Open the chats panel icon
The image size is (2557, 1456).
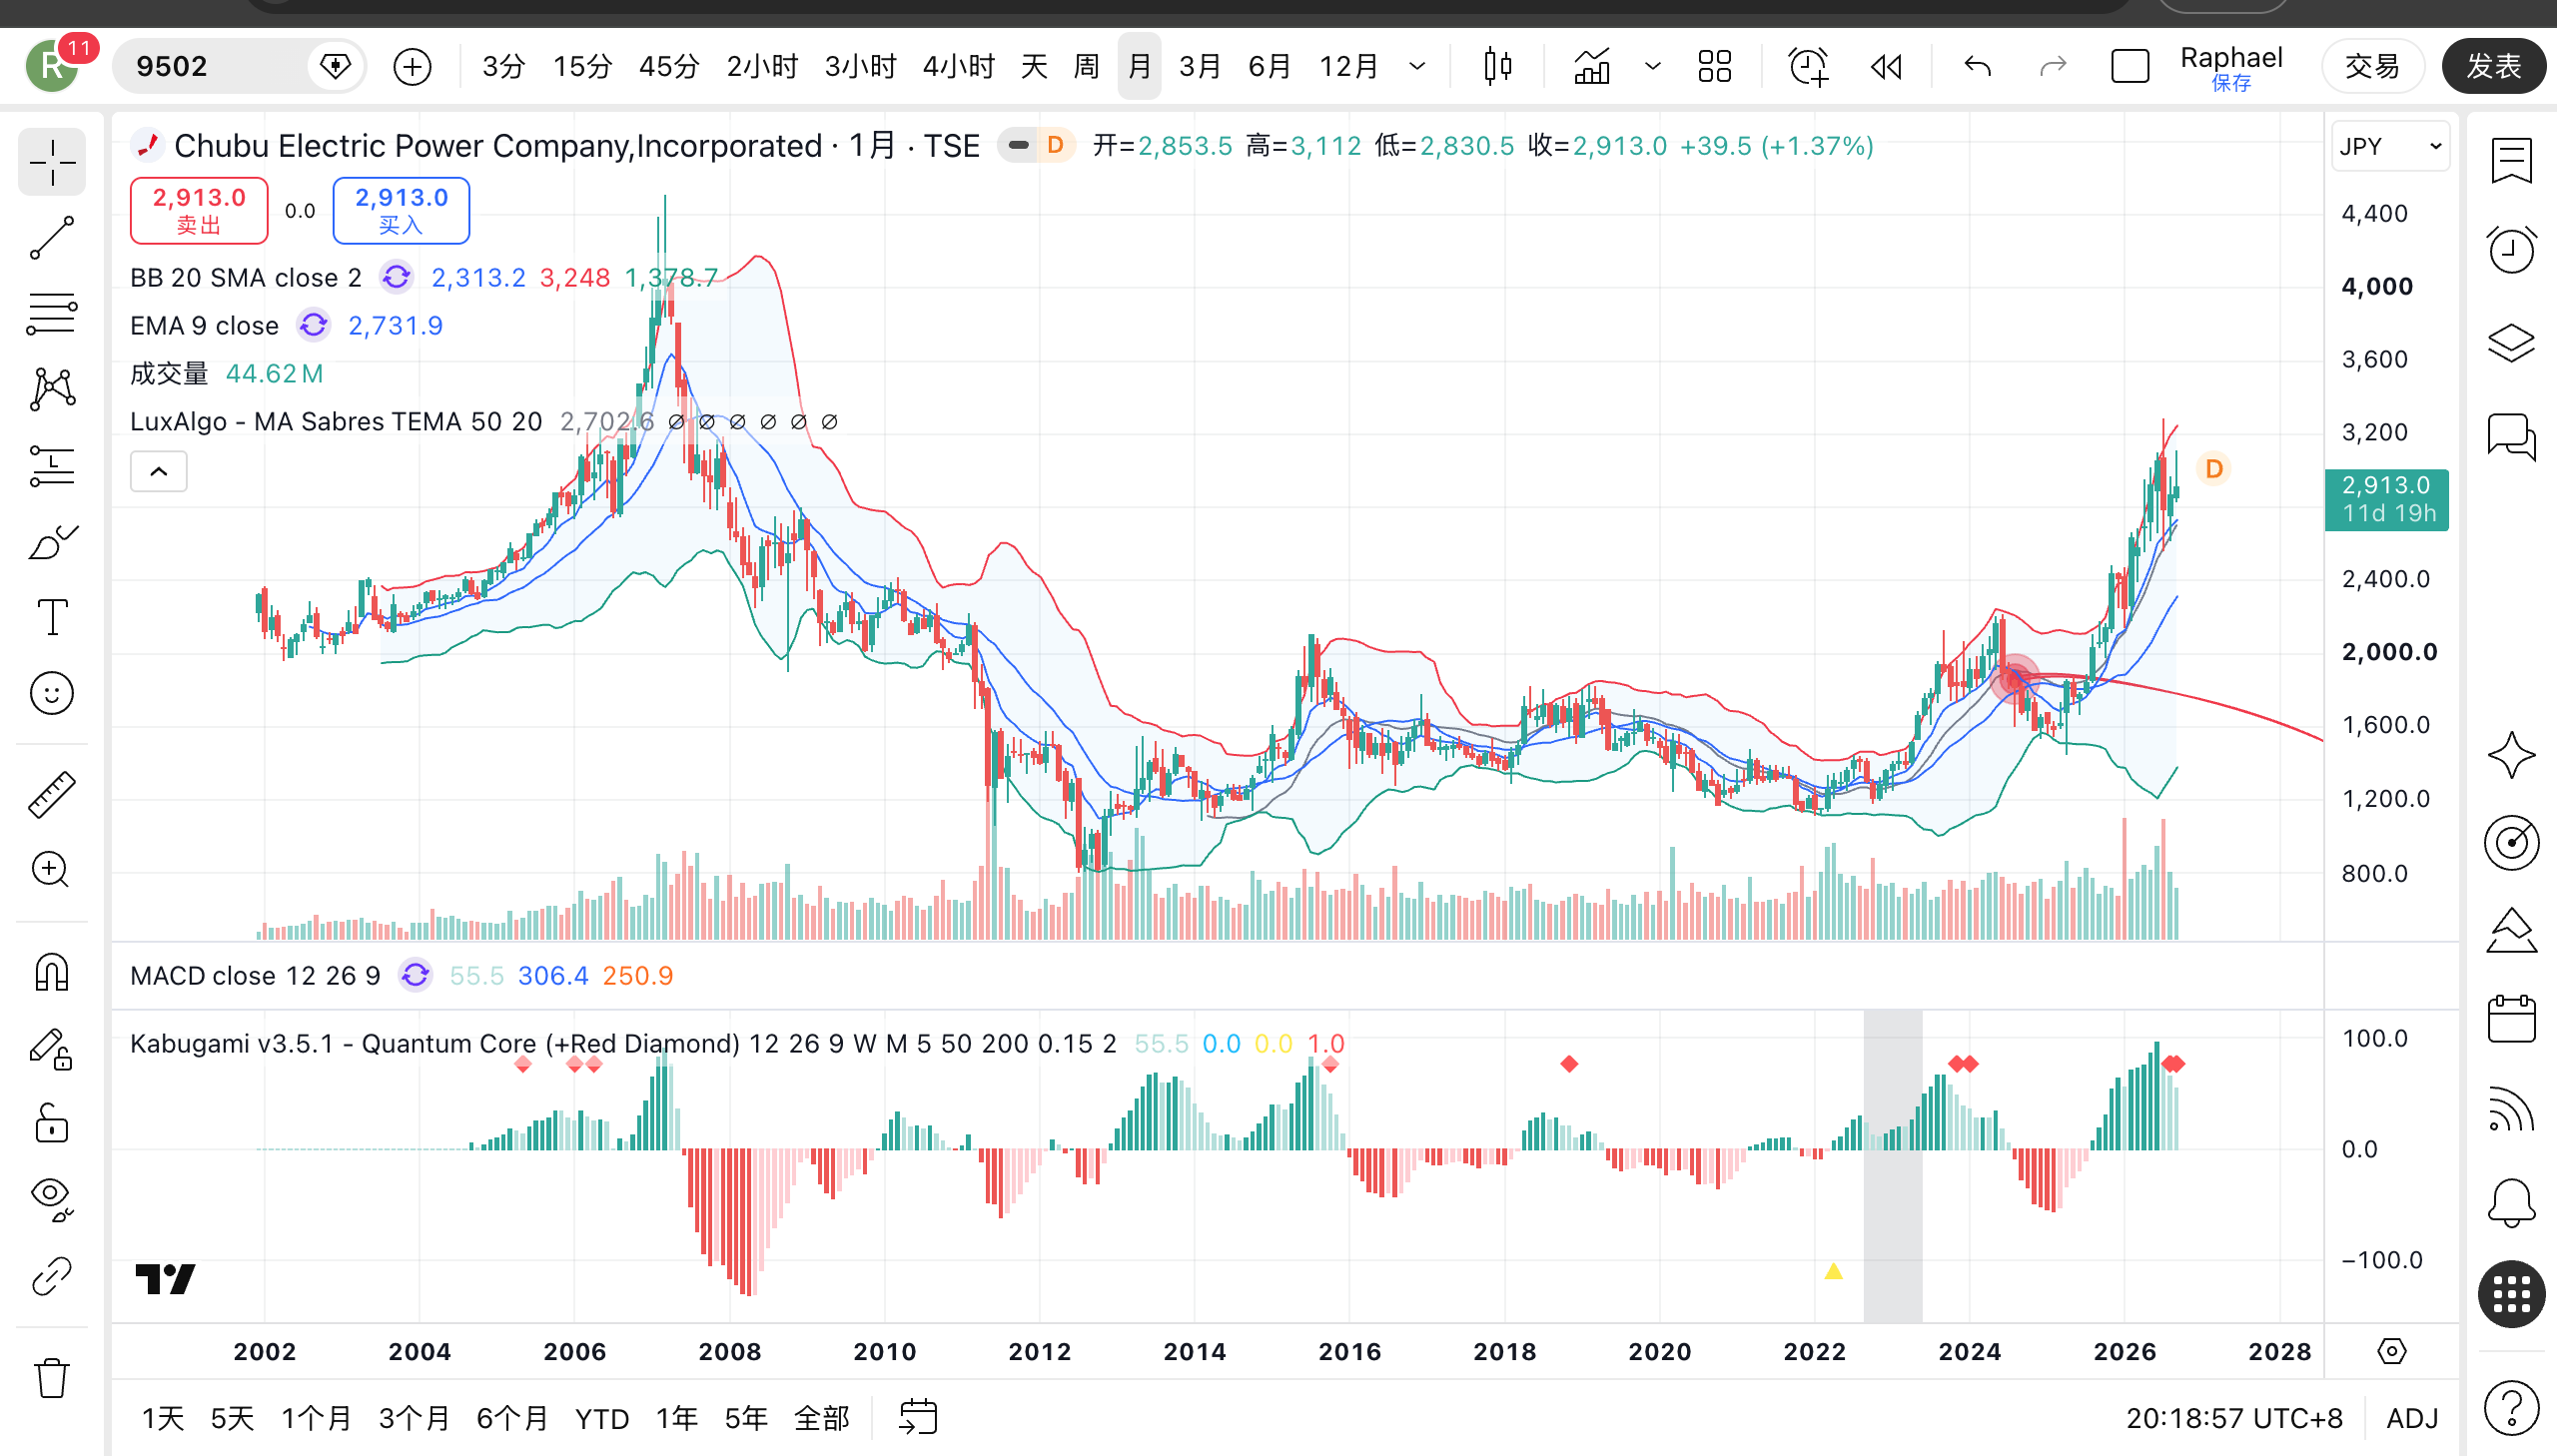point(2511,436)
